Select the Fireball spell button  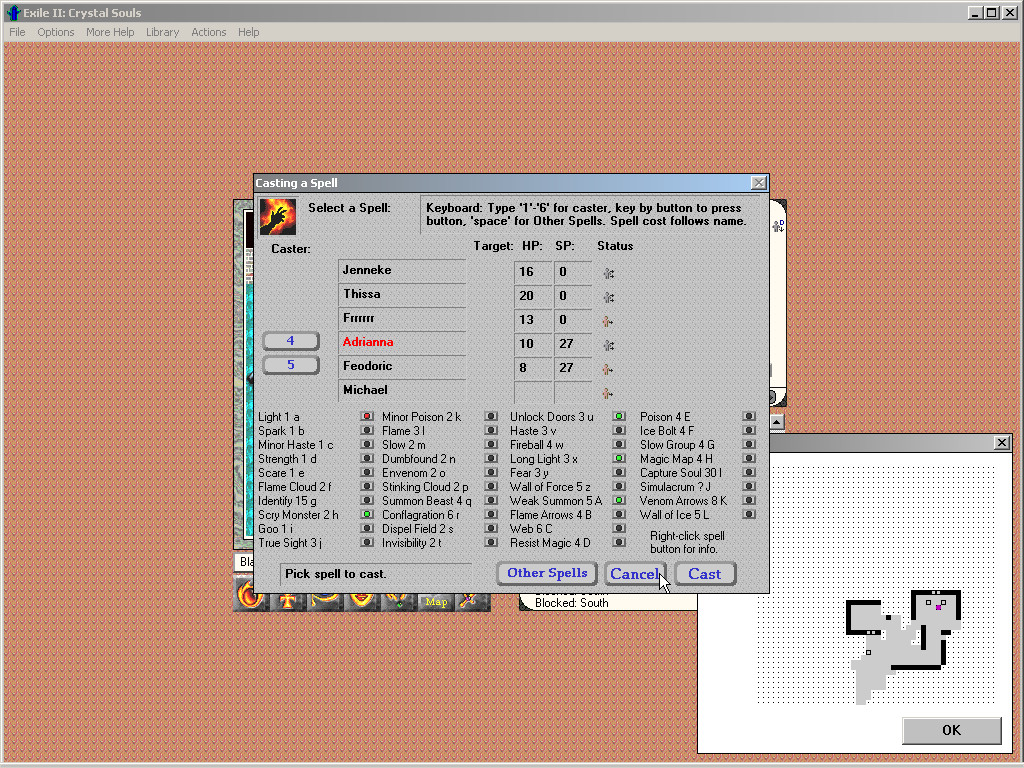pos(619,445)
